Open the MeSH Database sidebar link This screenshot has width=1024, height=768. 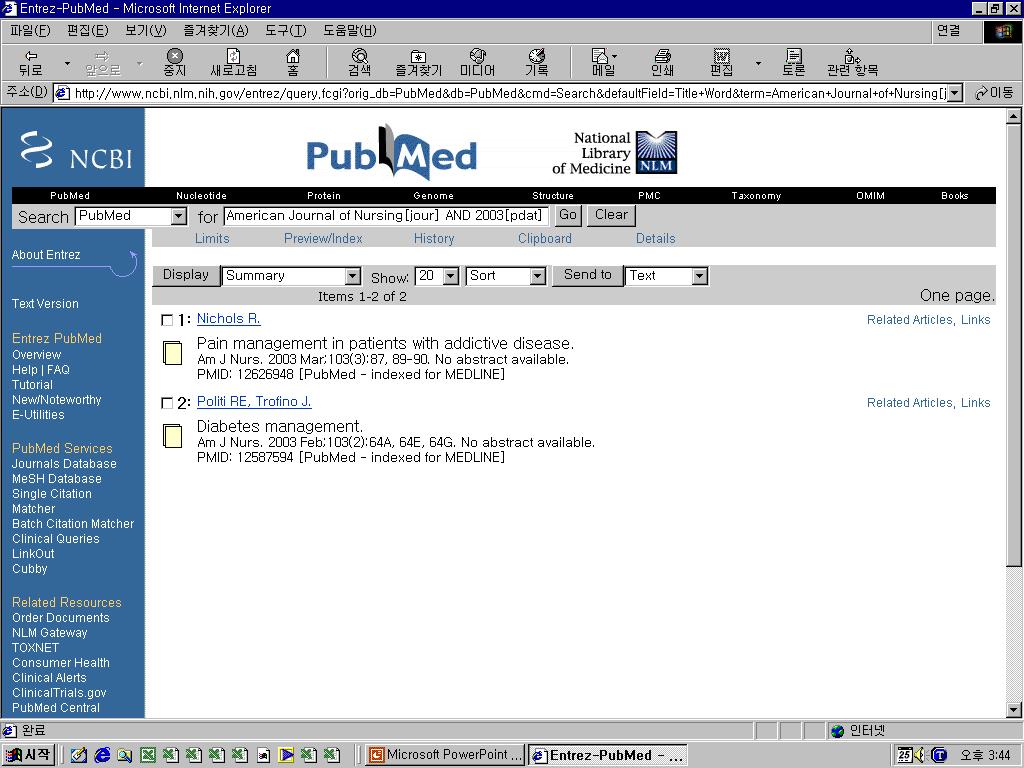point(57,479)
